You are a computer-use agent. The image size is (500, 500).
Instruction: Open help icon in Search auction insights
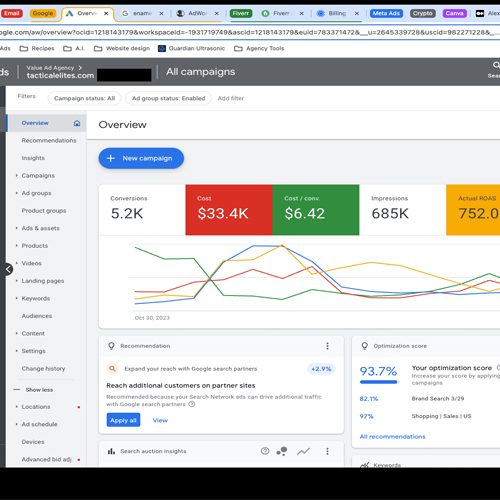(x=265, y=451)
